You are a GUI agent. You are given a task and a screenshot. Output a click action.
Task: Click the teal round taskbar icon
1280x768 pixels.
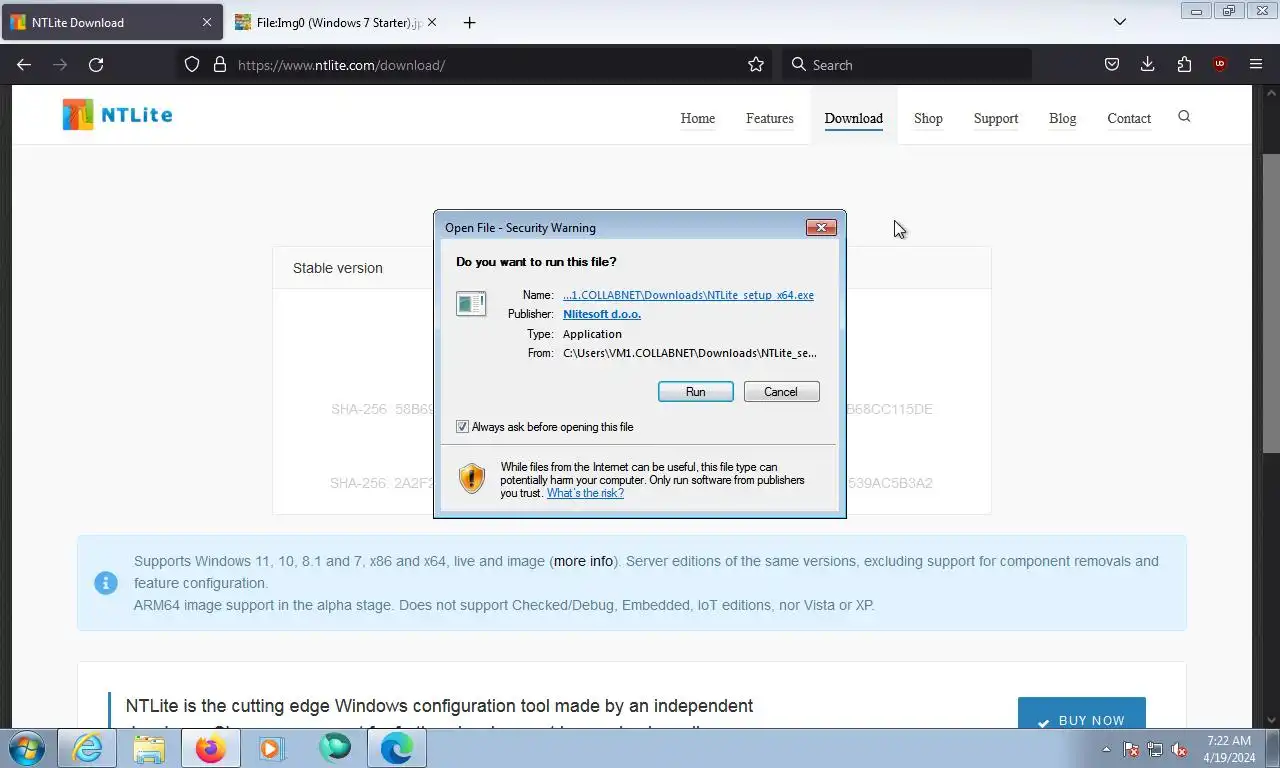[x=335, y=748]
